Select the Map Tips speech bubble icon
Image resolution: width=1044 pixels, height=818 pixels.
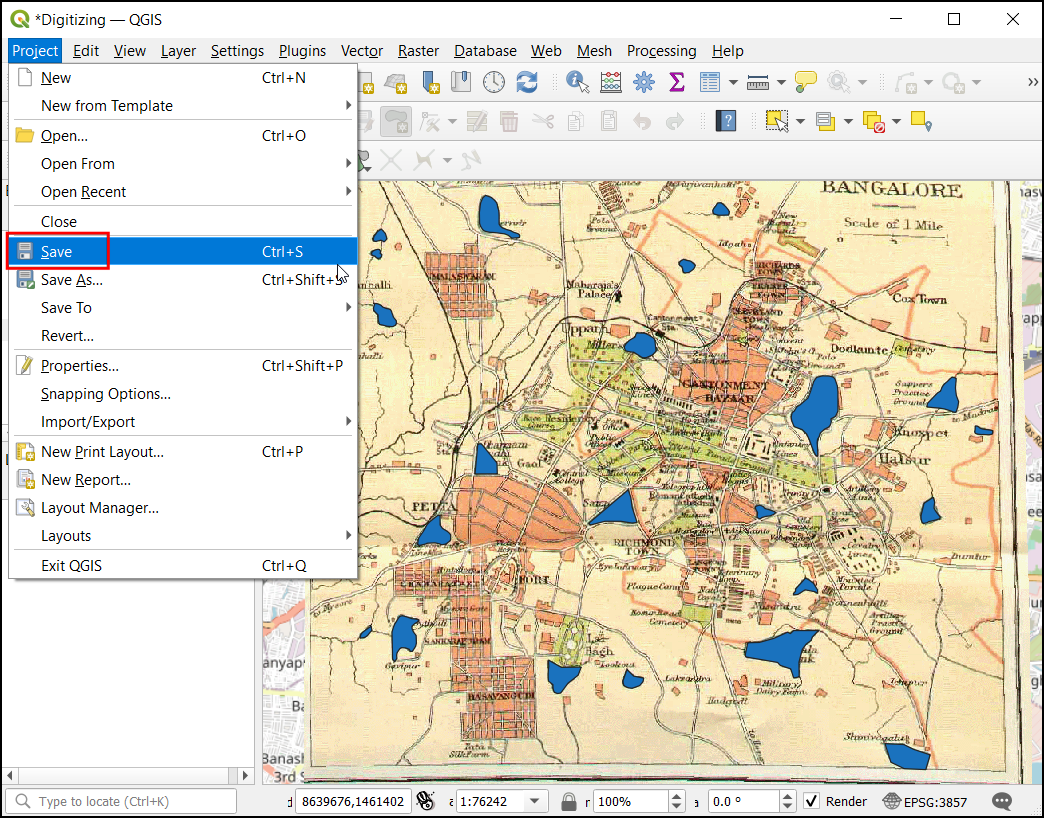tap(806, 82)
